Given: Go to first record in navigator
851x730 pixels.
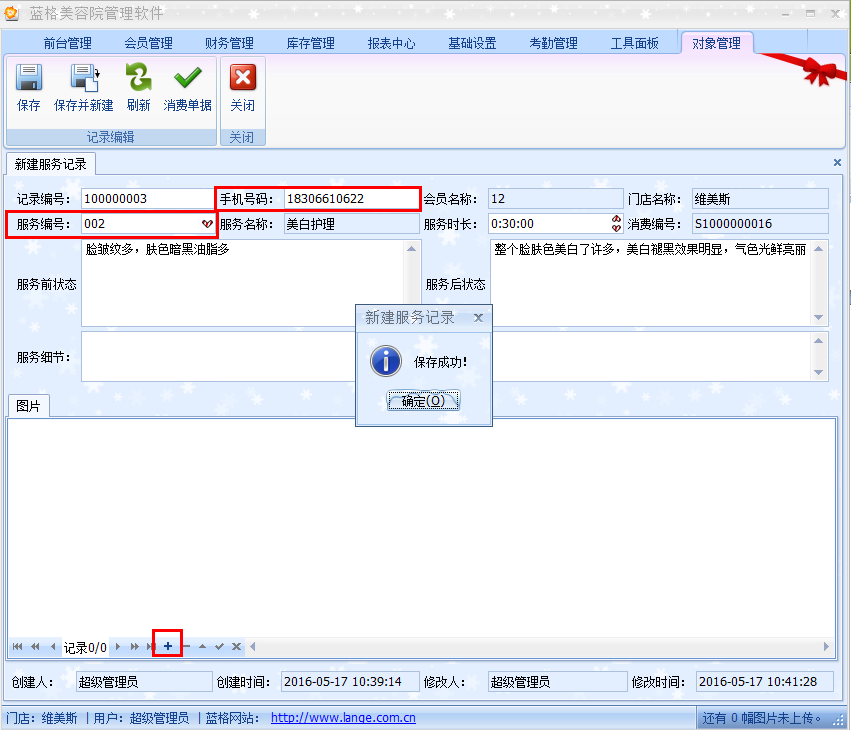Looking at the screenshot, I should (17, 646).
